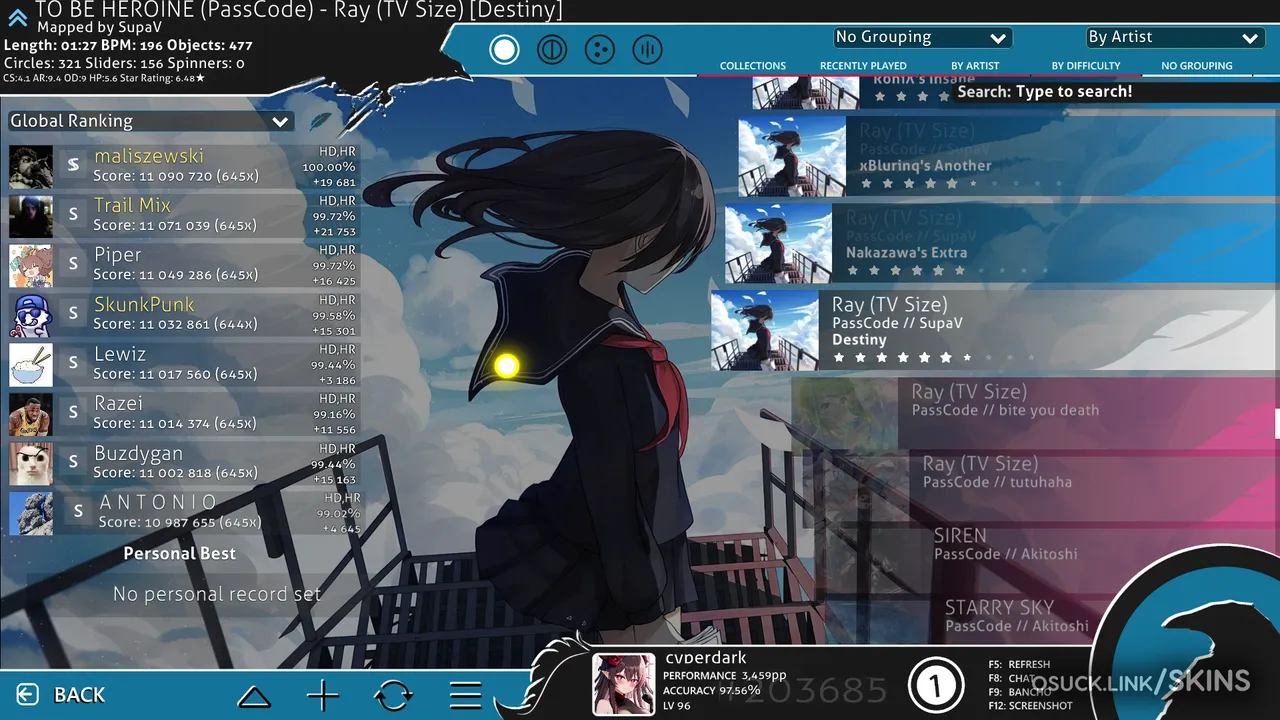Viewport: 1280px width, 720px height.
Task: Click Trail Mix's avatar
Action: [x=31, y=216]
